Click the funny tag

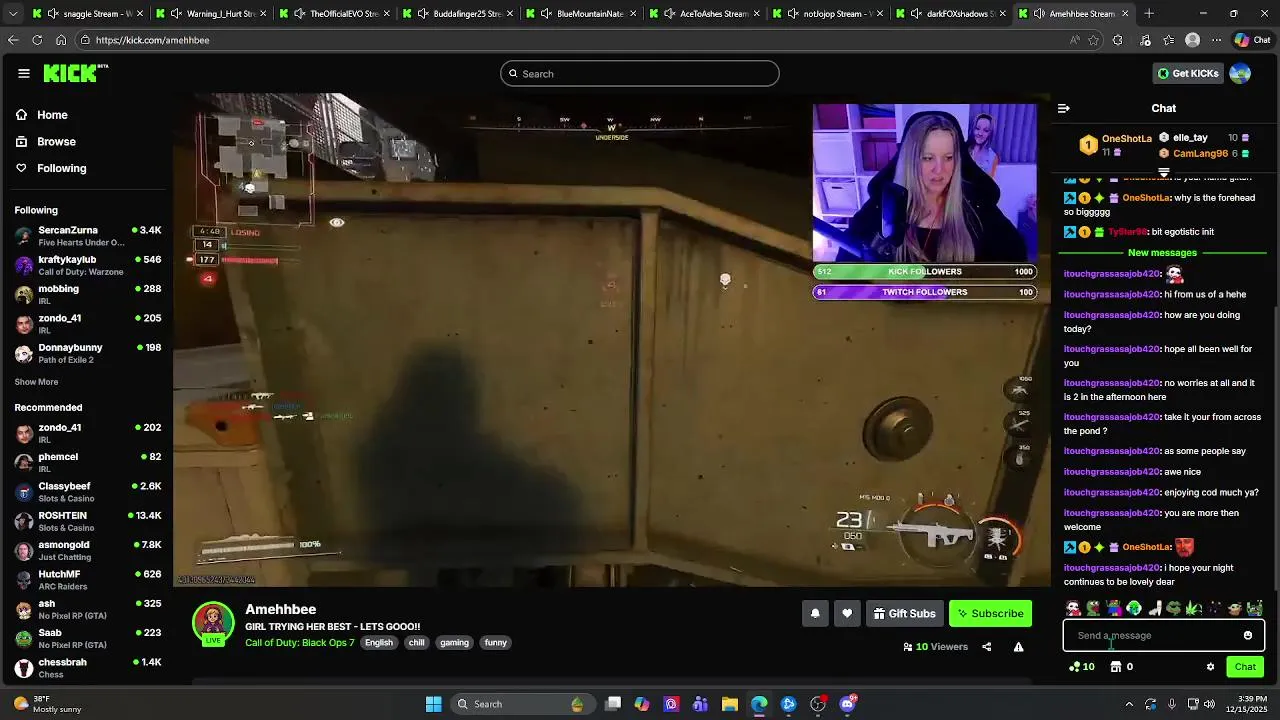point(496,643)
